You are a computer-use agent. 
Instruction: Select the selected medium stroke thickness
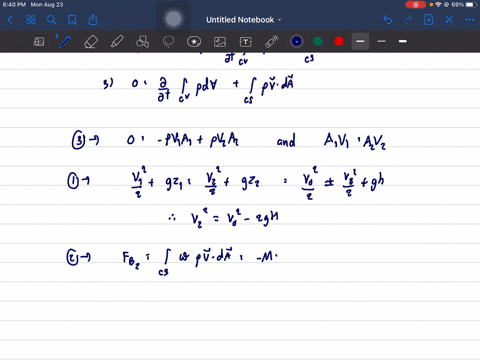coord(360,41)
